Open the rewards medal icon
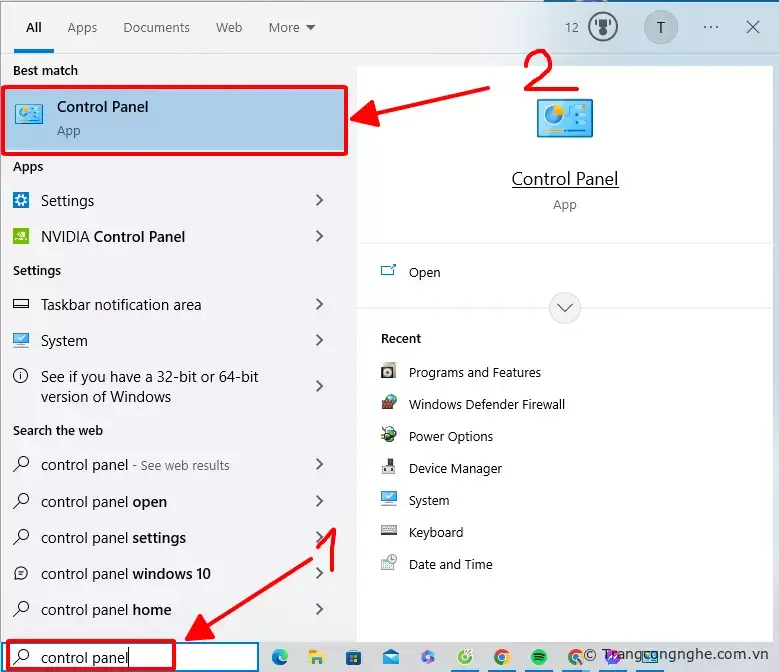 point(603,28)
